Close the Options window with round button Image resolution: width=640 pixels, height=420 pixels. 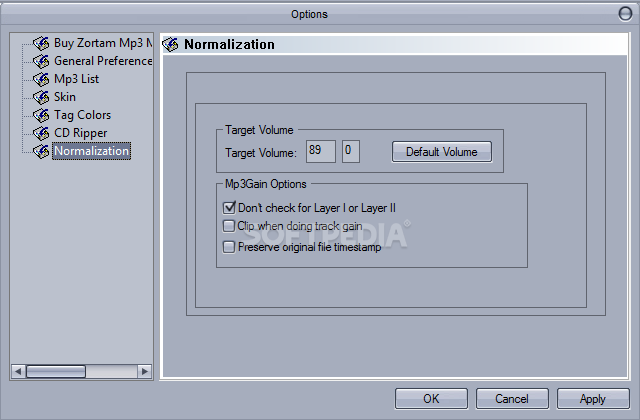coord(625,13)
